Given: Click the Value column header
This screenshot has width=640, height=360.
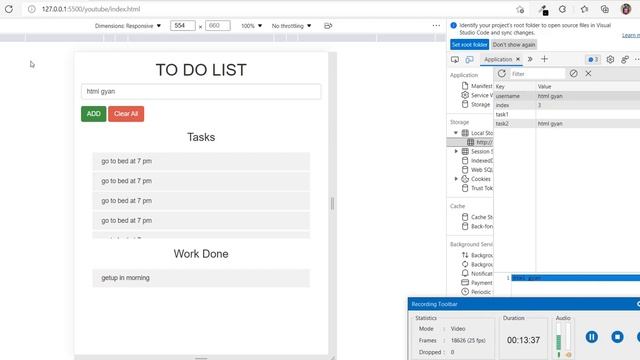Looking at the screenshot, I should (588, 87).
